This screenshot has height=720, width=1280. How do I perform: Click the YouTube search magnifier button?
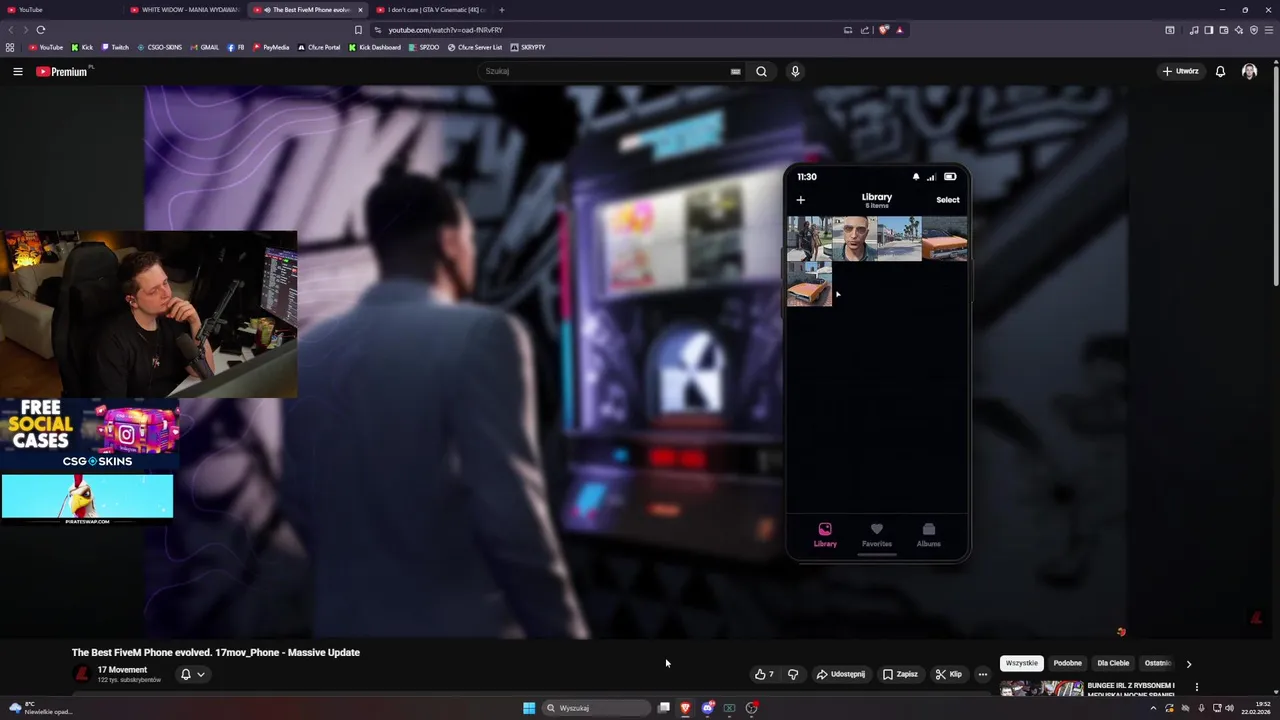762,71
